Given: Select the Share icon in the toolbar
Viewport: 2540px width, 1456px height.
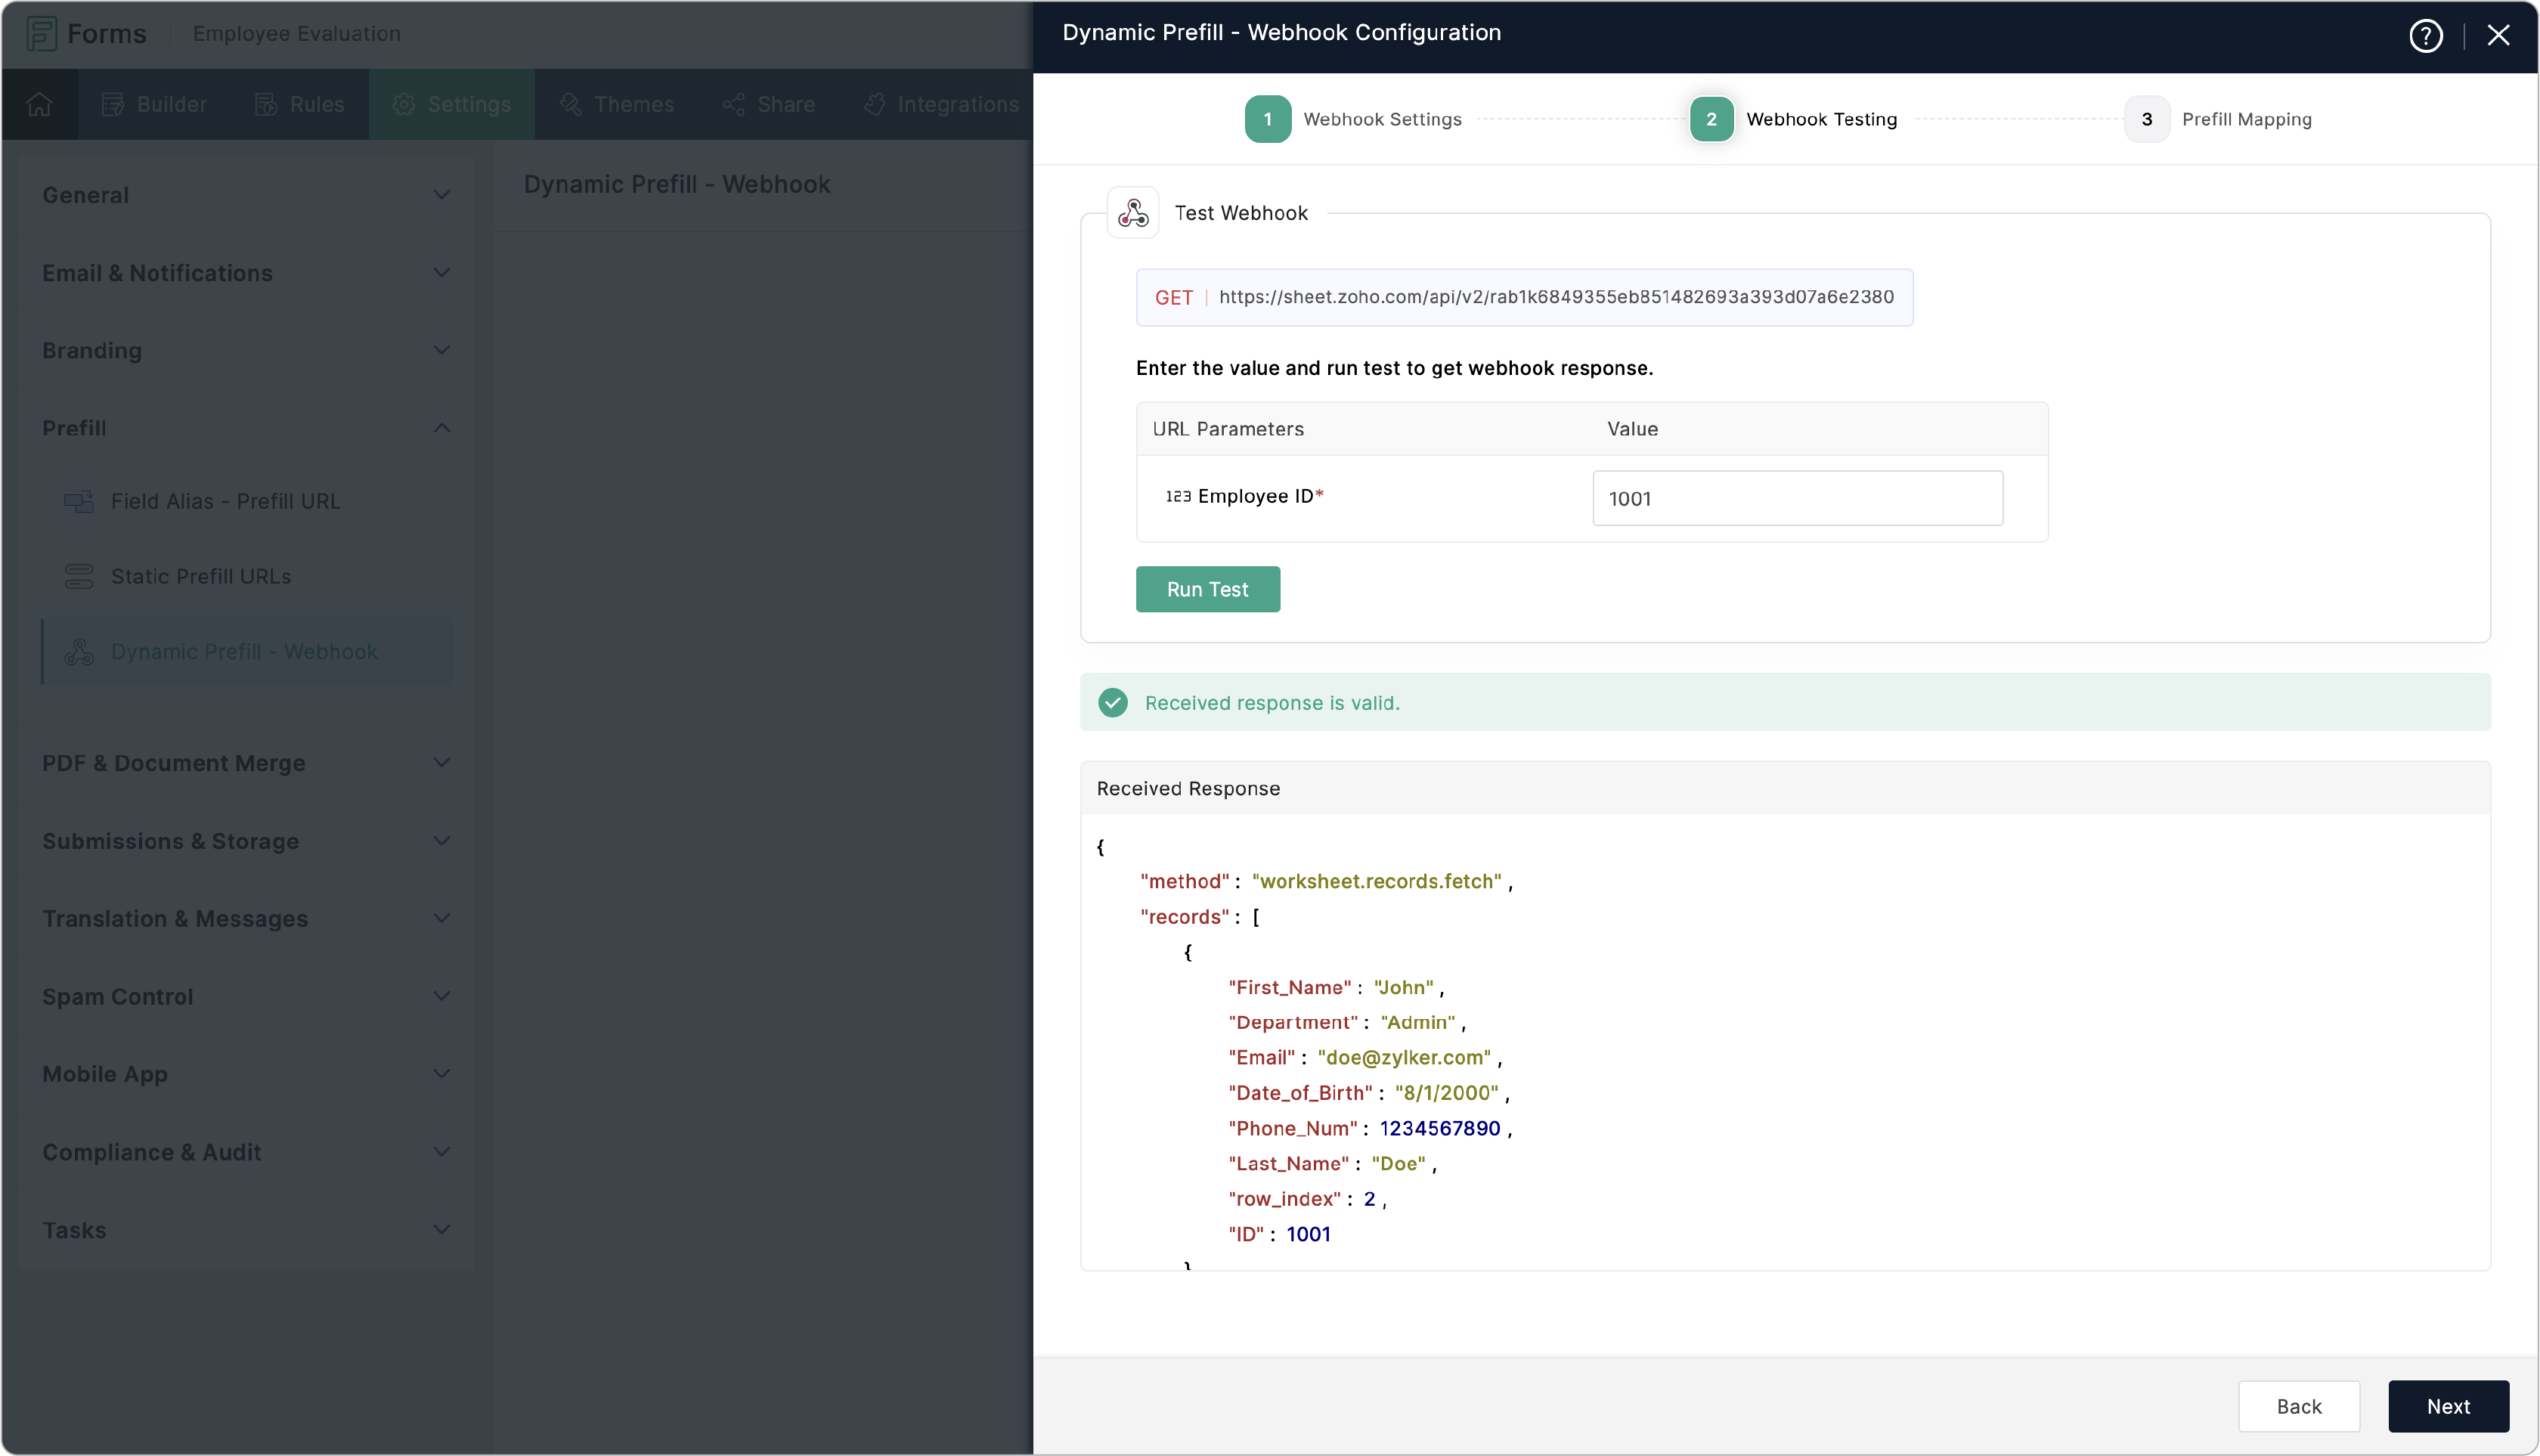Looking at the screenshot, I should (x=733, y=103).
